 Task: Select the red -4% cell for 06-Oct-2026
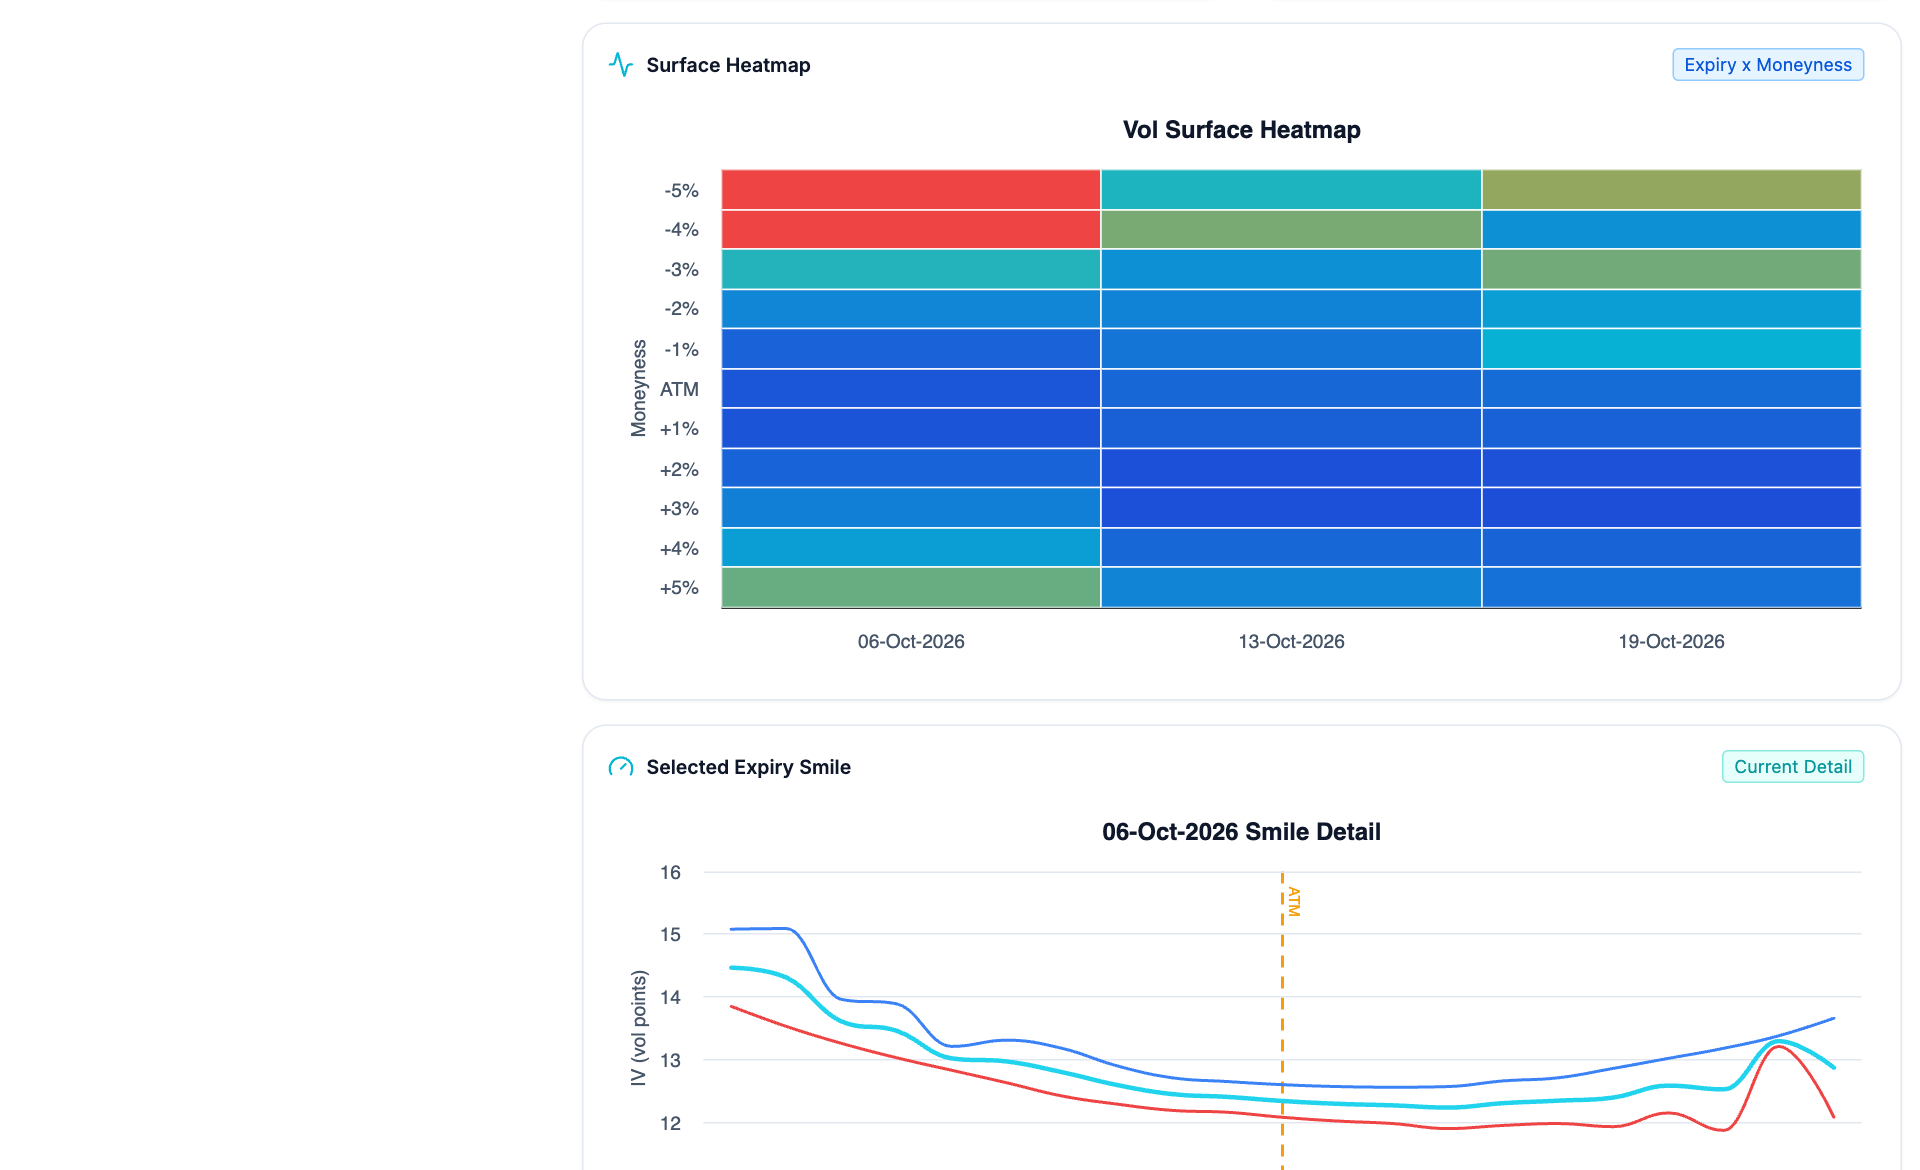click(911, 230)
